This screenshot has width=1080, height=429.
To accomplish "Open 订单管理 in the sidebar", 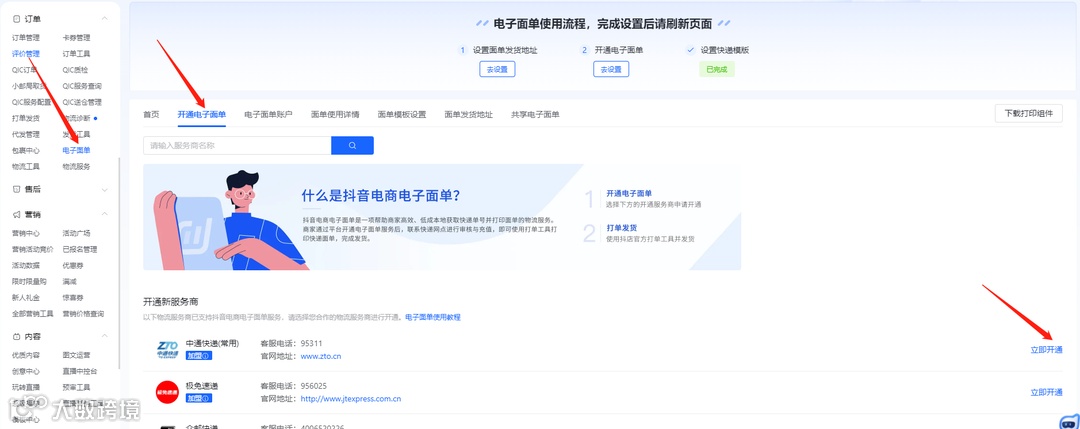I will click(x=25, y=38).
